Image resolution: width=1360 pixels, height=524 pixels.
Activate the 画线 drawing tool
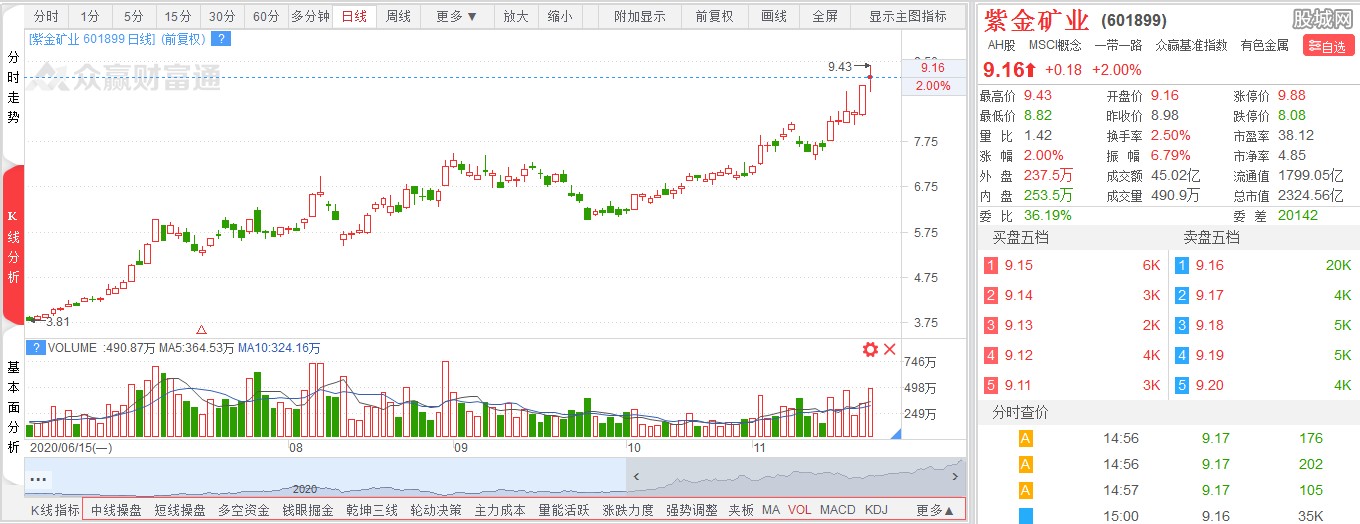tap(774, 16)
